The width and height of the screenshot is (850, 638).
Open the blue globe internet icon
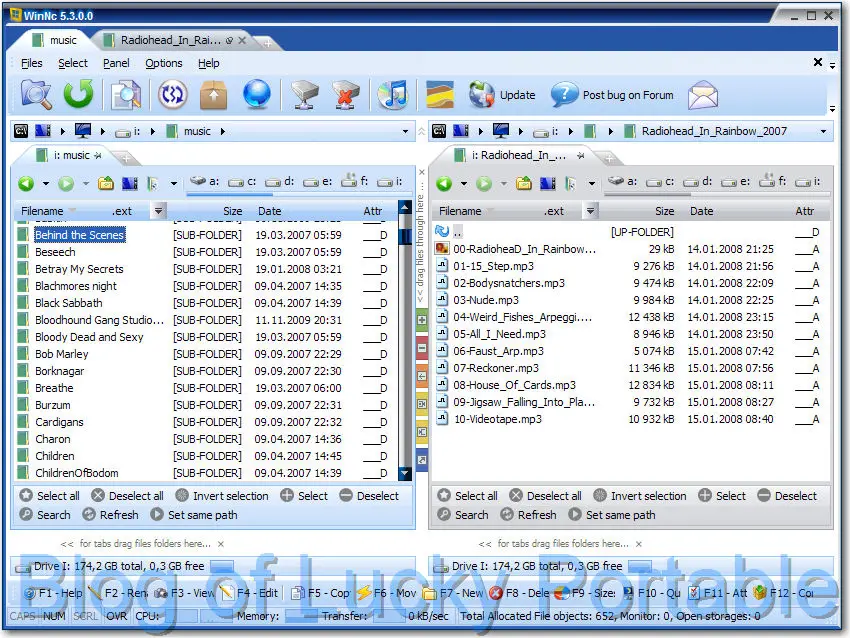[x=257, y=94]
